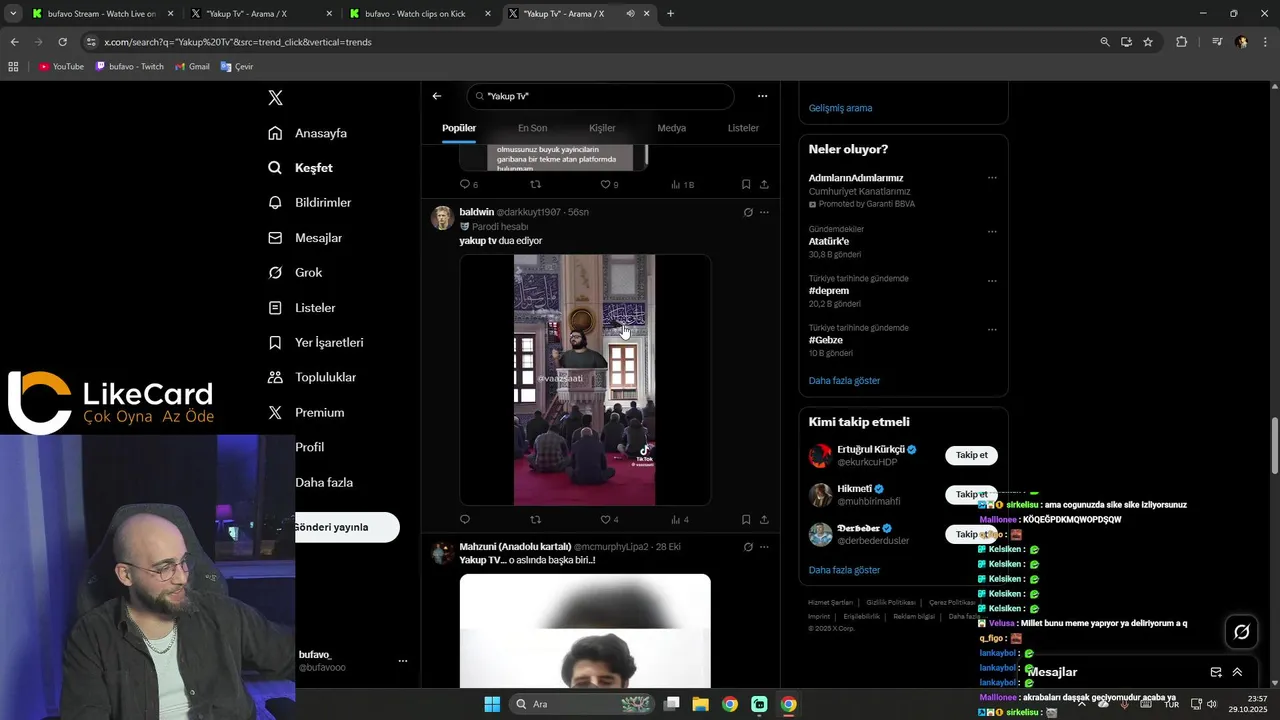1280x720 pixels.
Task: Open more menu on baldwin's post
Action: (x=764, y=212)
